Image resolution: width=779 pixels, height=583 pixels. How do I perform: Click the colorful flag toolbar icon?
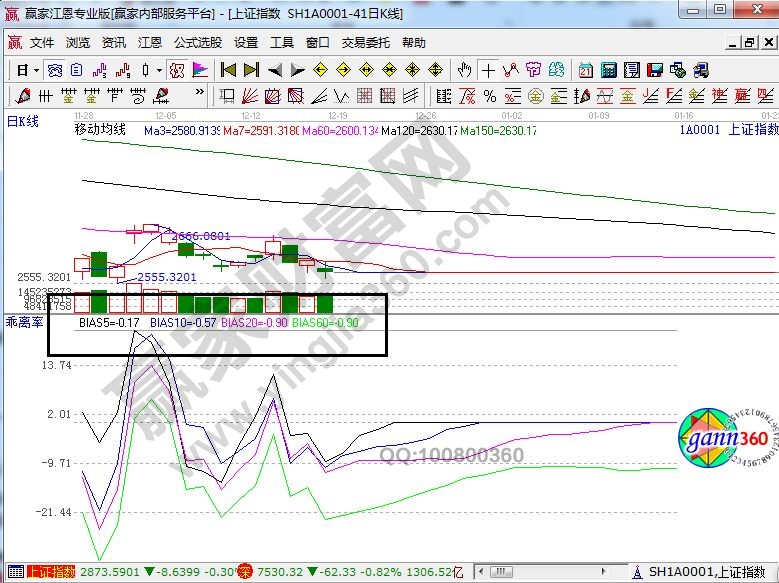[200, 70]
